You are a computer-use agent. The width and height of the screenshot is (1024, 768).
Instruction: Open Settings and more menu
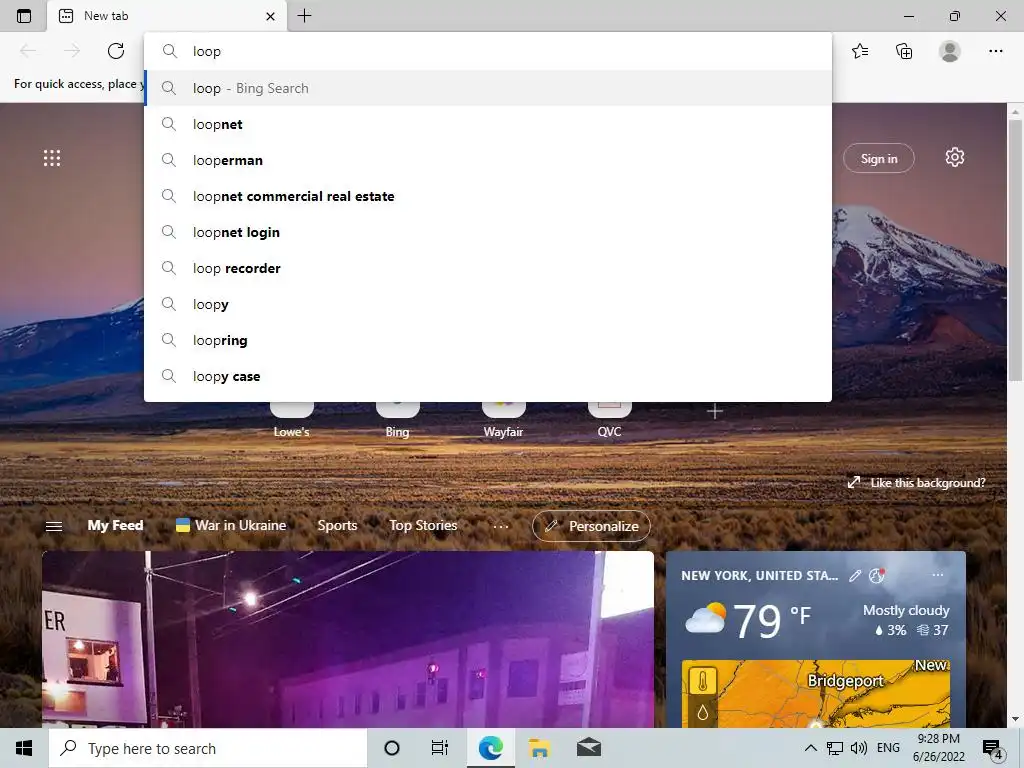995,51
